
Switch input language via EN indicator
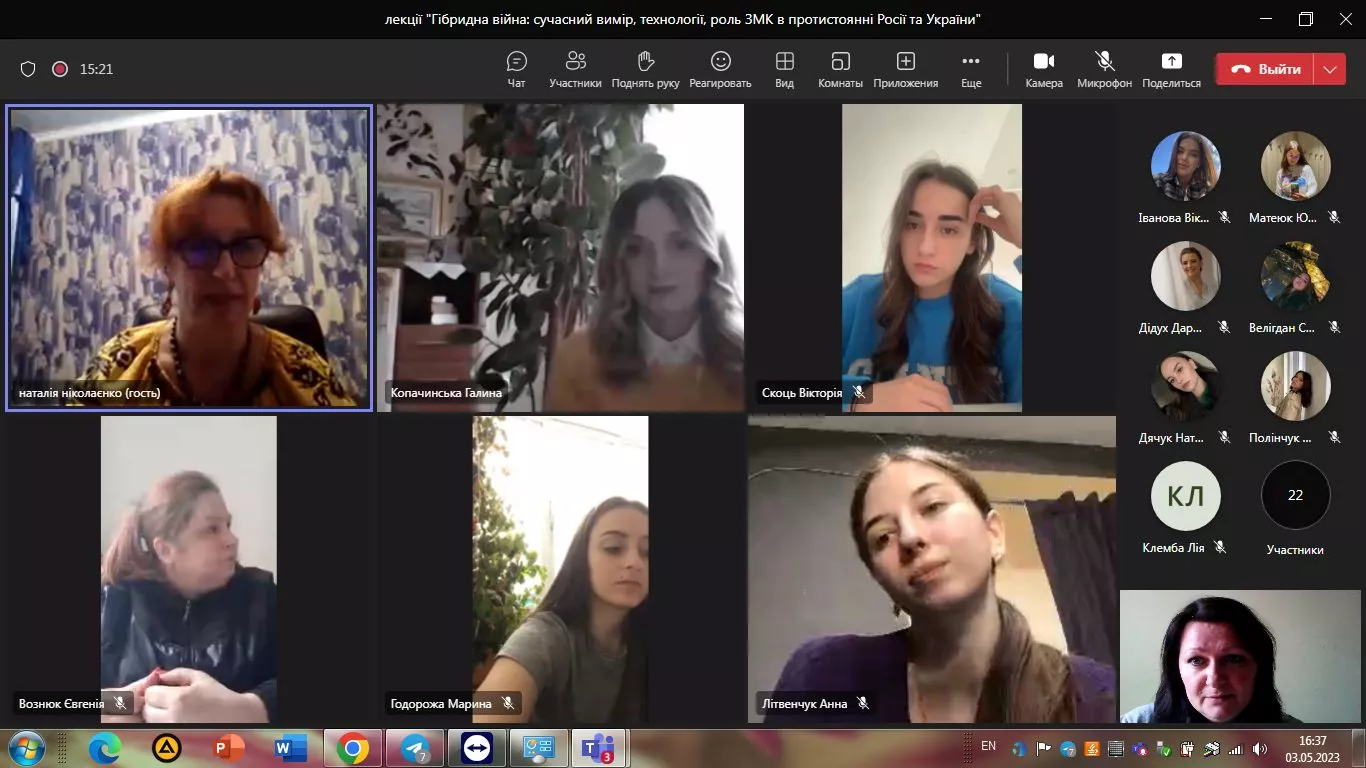988,746
